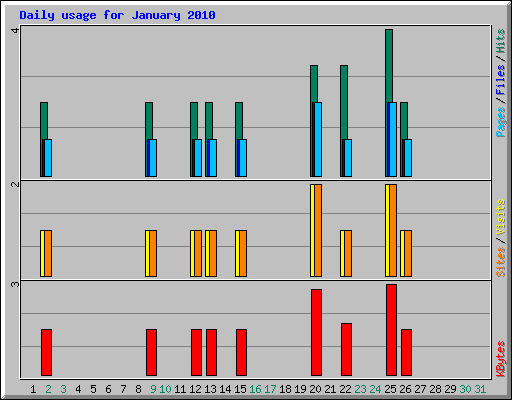Click green day label "16" on the x-axis
The width and height of the screenshot is (512, 400).
click(x=255, y=389)
